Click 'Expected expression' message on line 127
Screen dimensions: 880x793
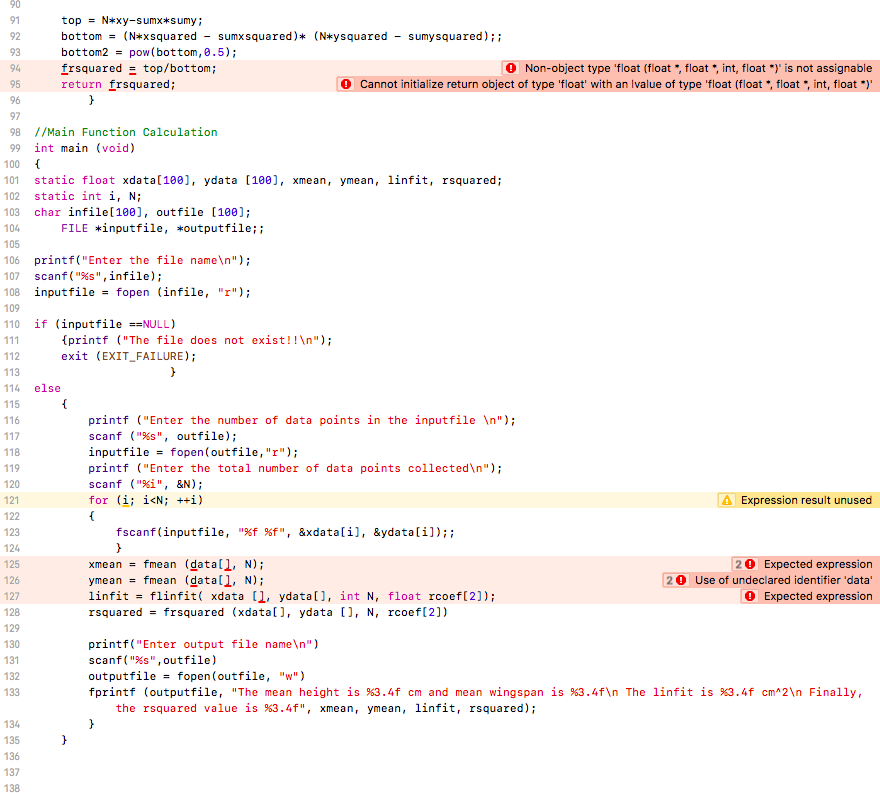click(x=818, y=596)
